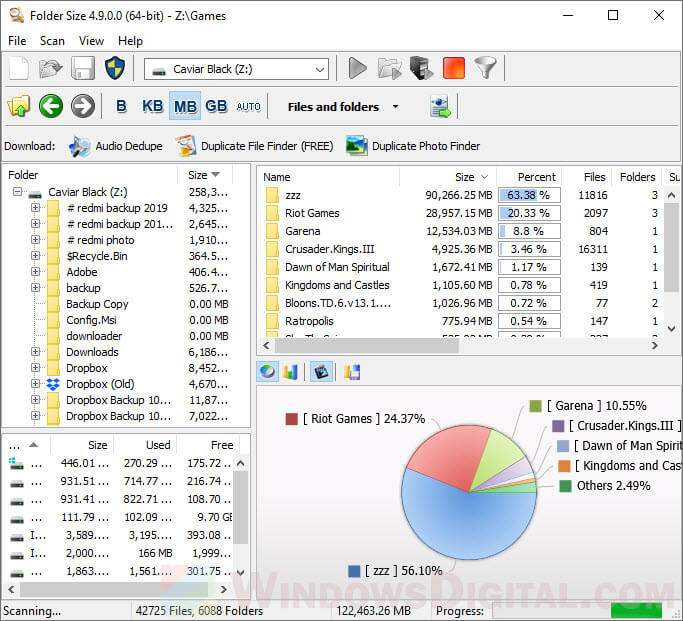Image resolution: width=683 pixels, height=621 pixels.
Task: Open the Scan menu
Action: coord(52,41)
